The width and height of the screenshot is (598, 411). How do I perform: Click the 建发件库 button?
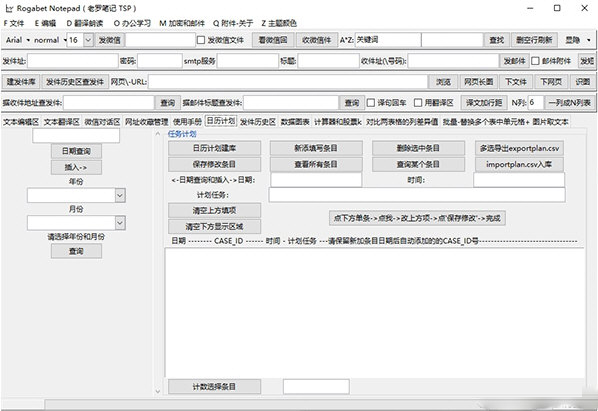[21, 82]
